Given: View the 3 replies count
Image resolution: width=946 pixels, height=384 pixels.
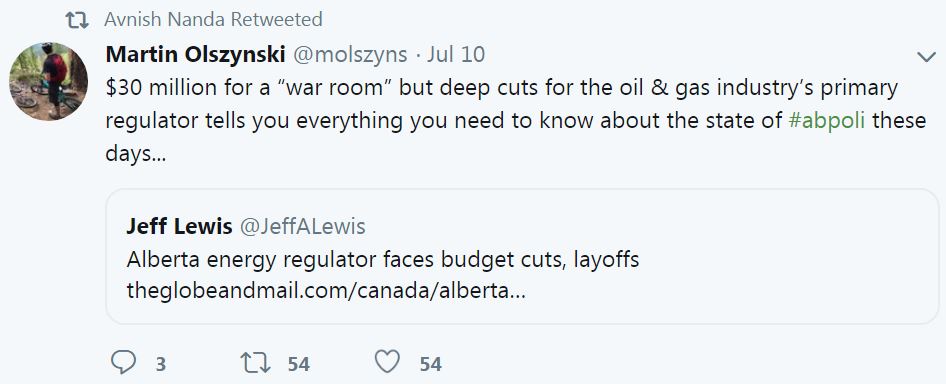Looking at the screenshot, I should pos(160,365).
